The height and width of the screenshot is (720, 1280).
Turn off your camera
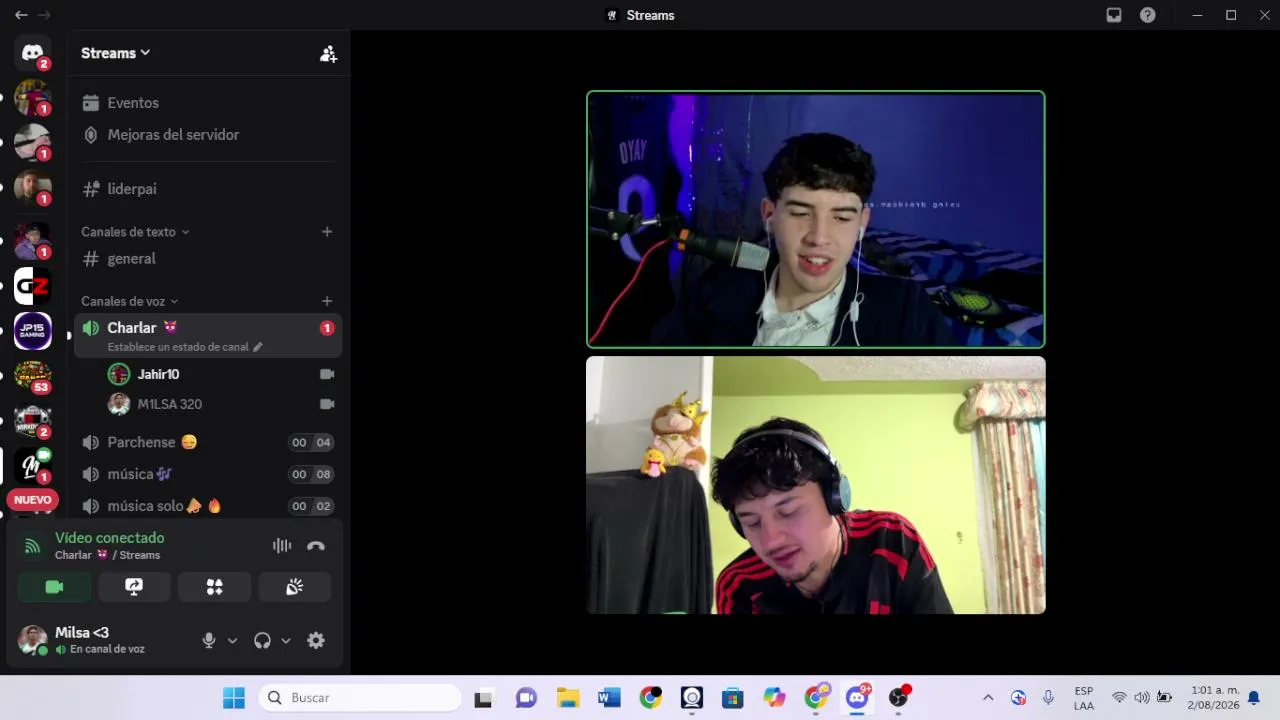click(x=54, y=587)
